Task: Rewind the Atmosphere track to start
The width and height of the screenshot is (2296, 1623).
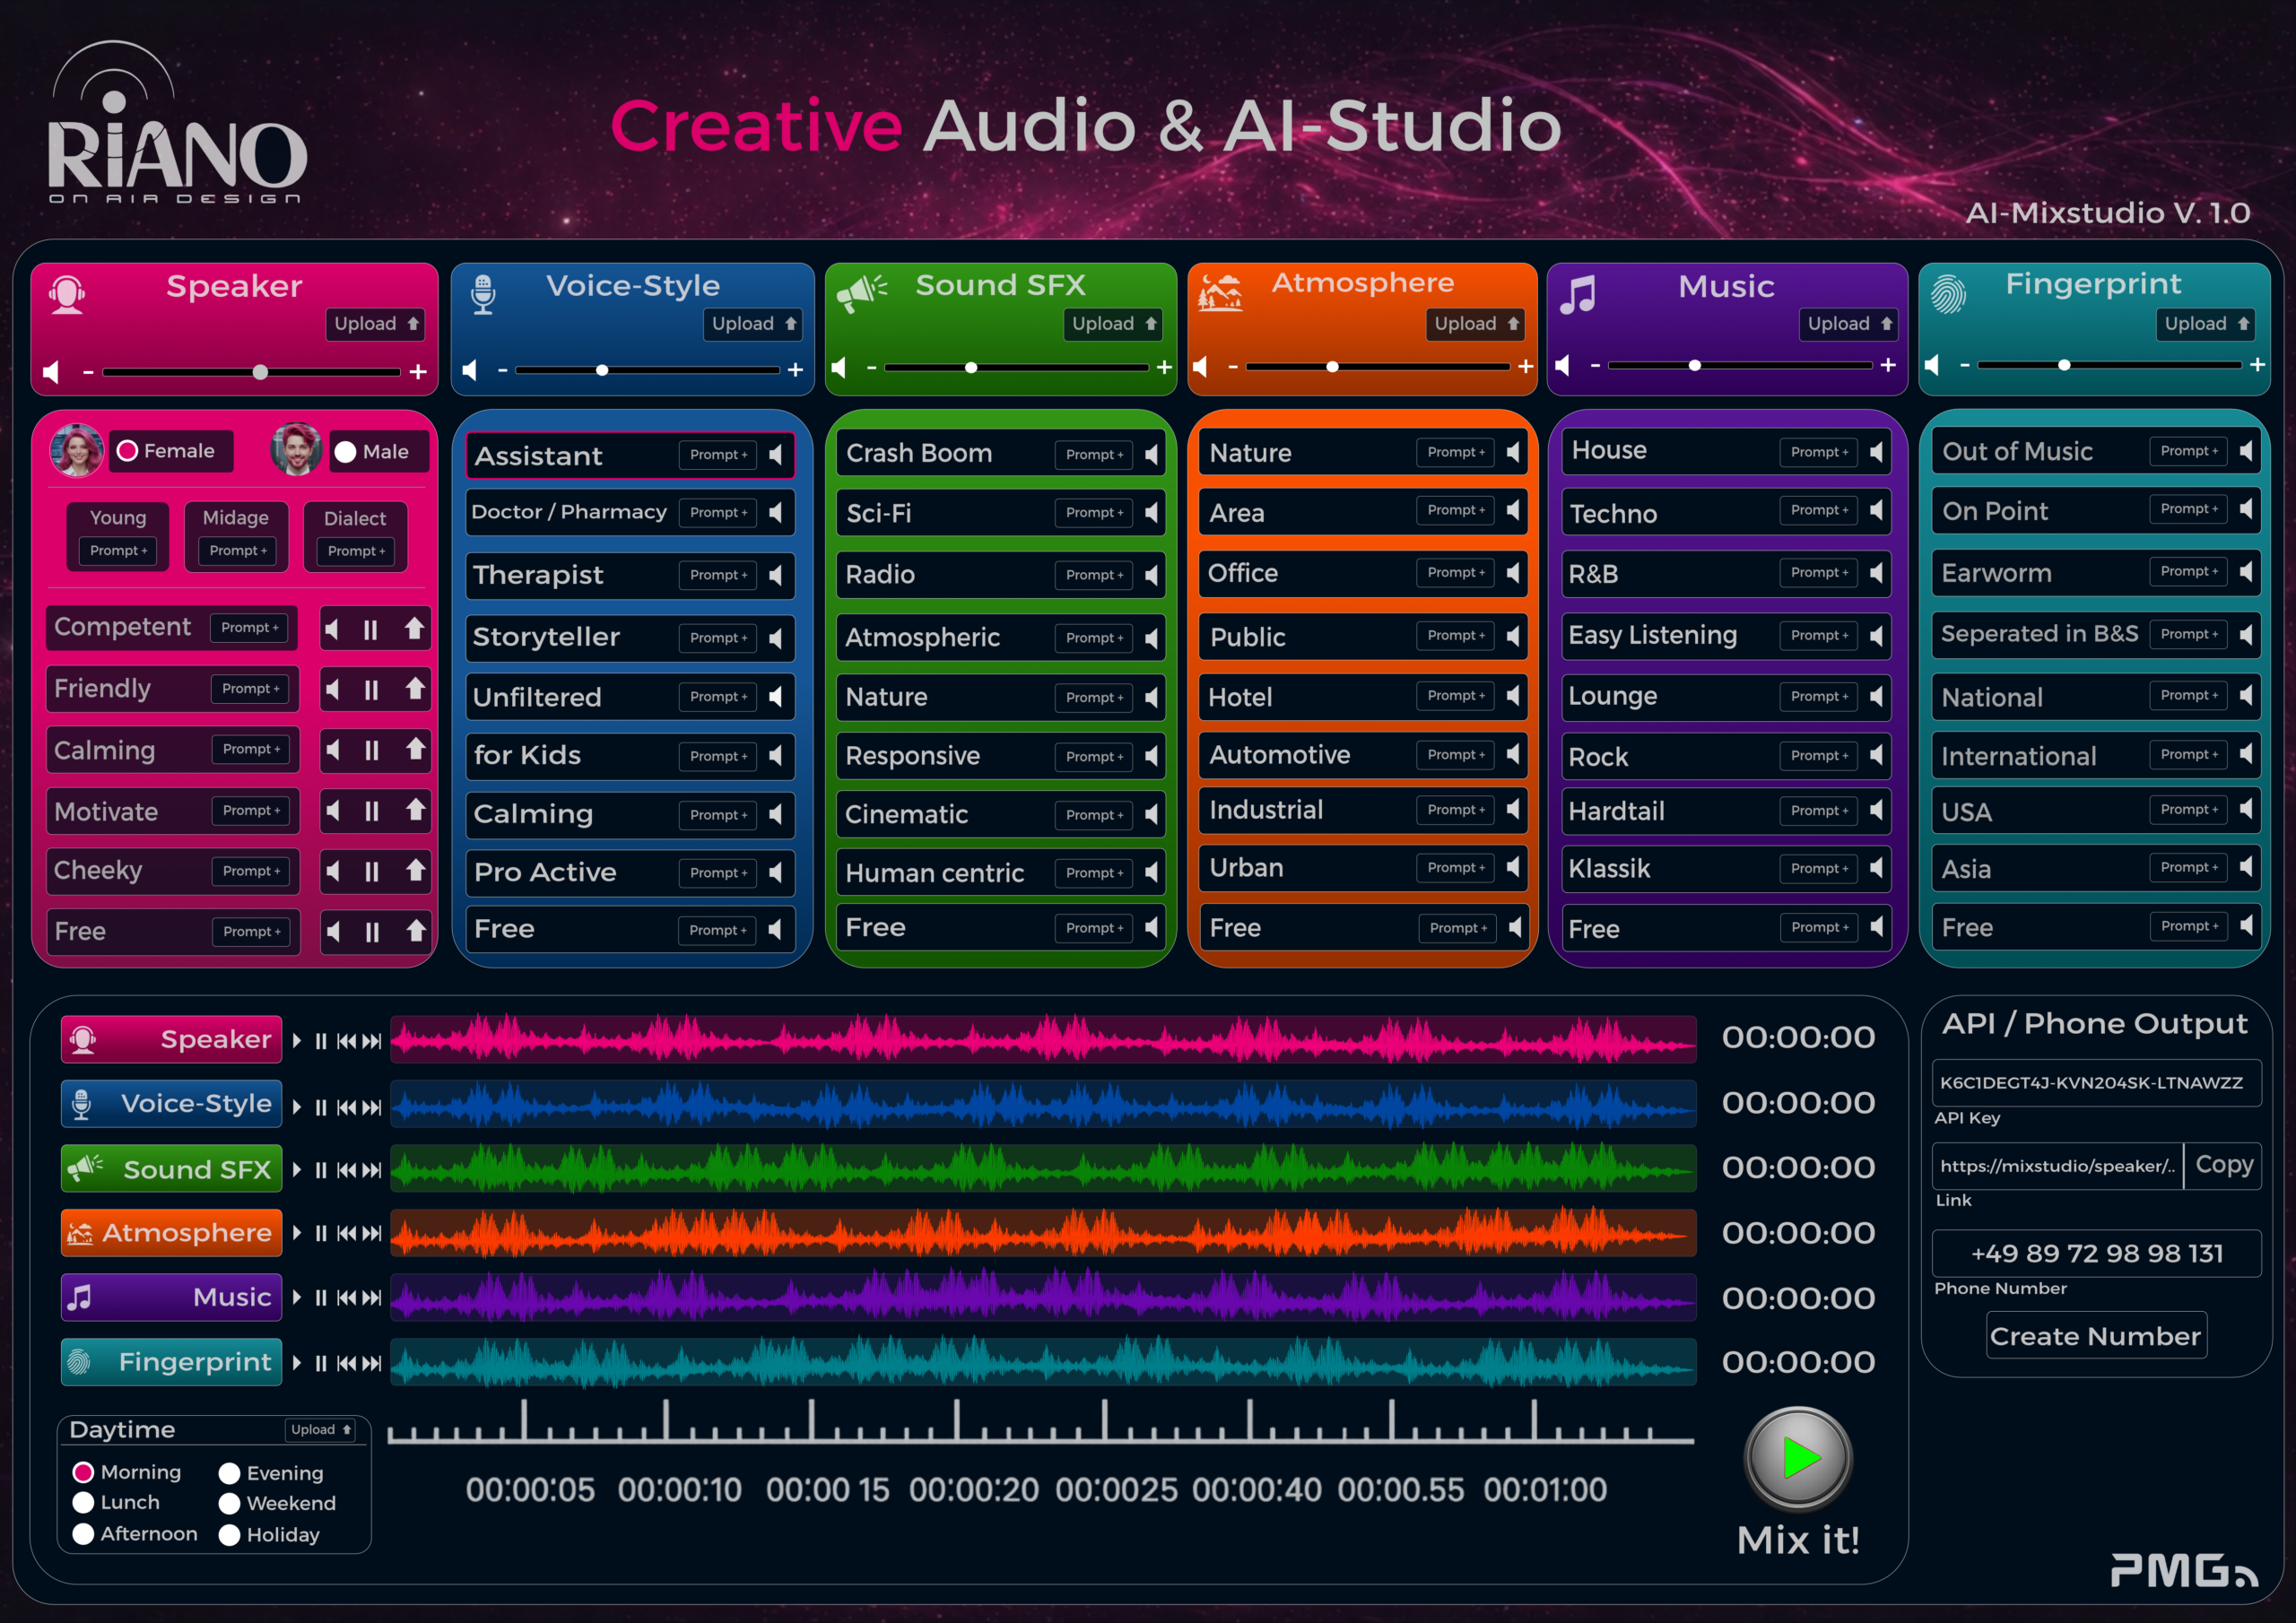Action: tap(346, 1233)
